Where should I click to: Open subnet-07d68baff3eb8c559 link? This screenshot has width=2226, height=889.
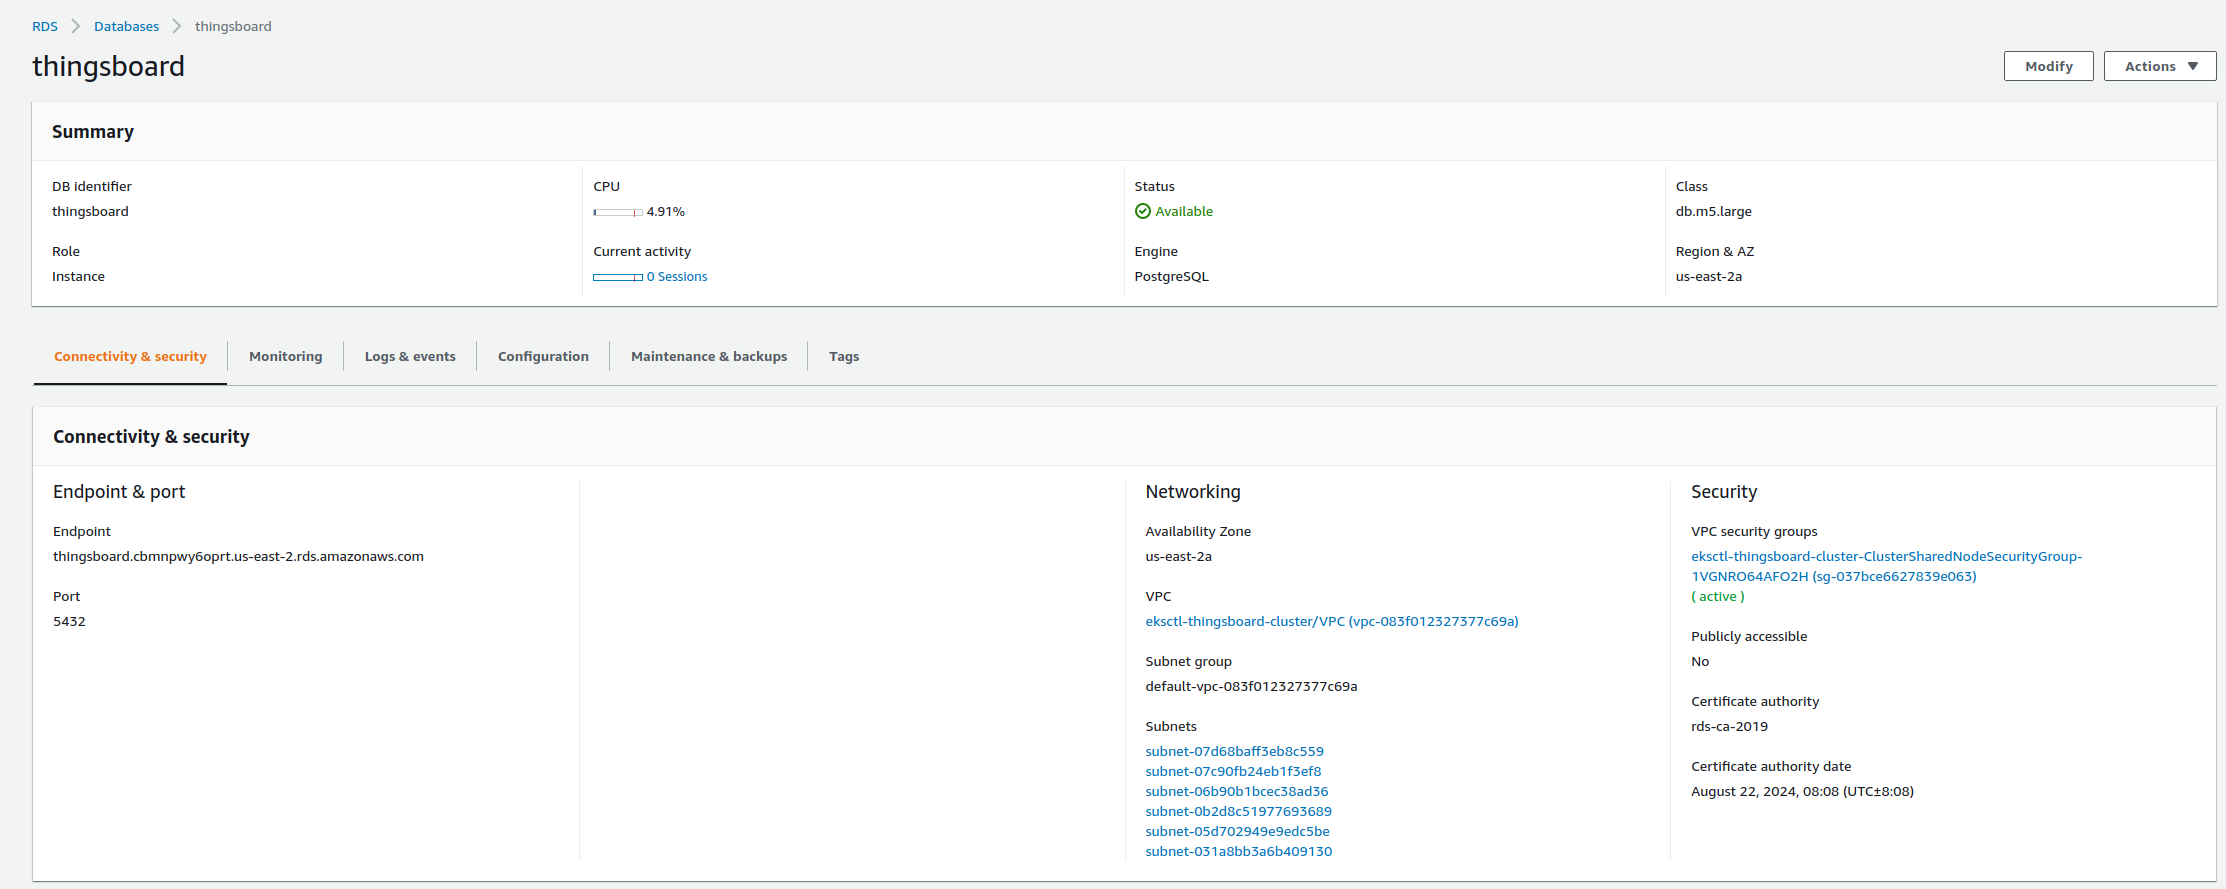click(1234, 751)
